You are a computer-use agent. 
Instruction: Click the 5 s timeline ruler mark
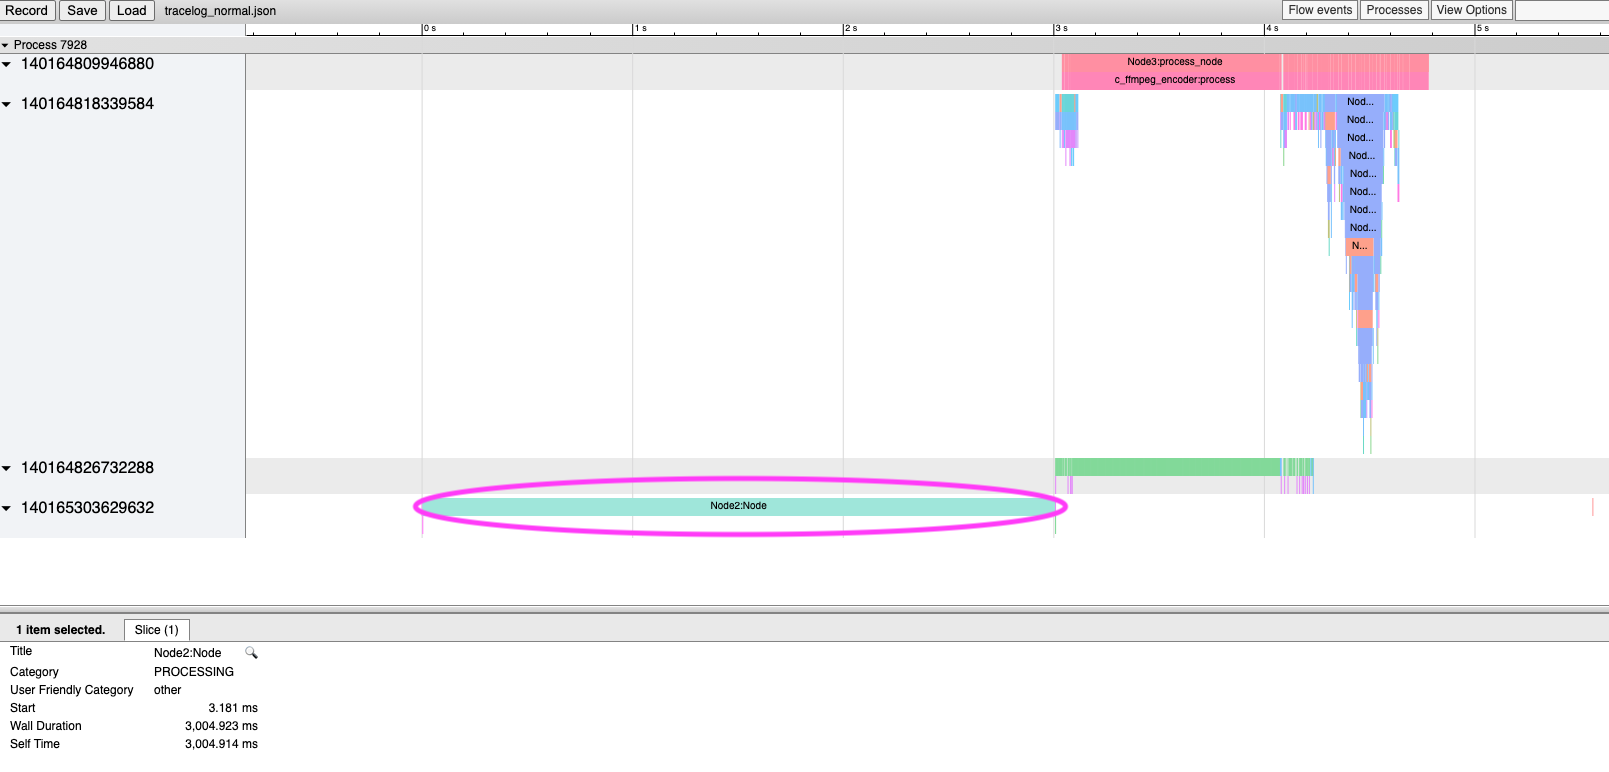[x=1483, y=29]
